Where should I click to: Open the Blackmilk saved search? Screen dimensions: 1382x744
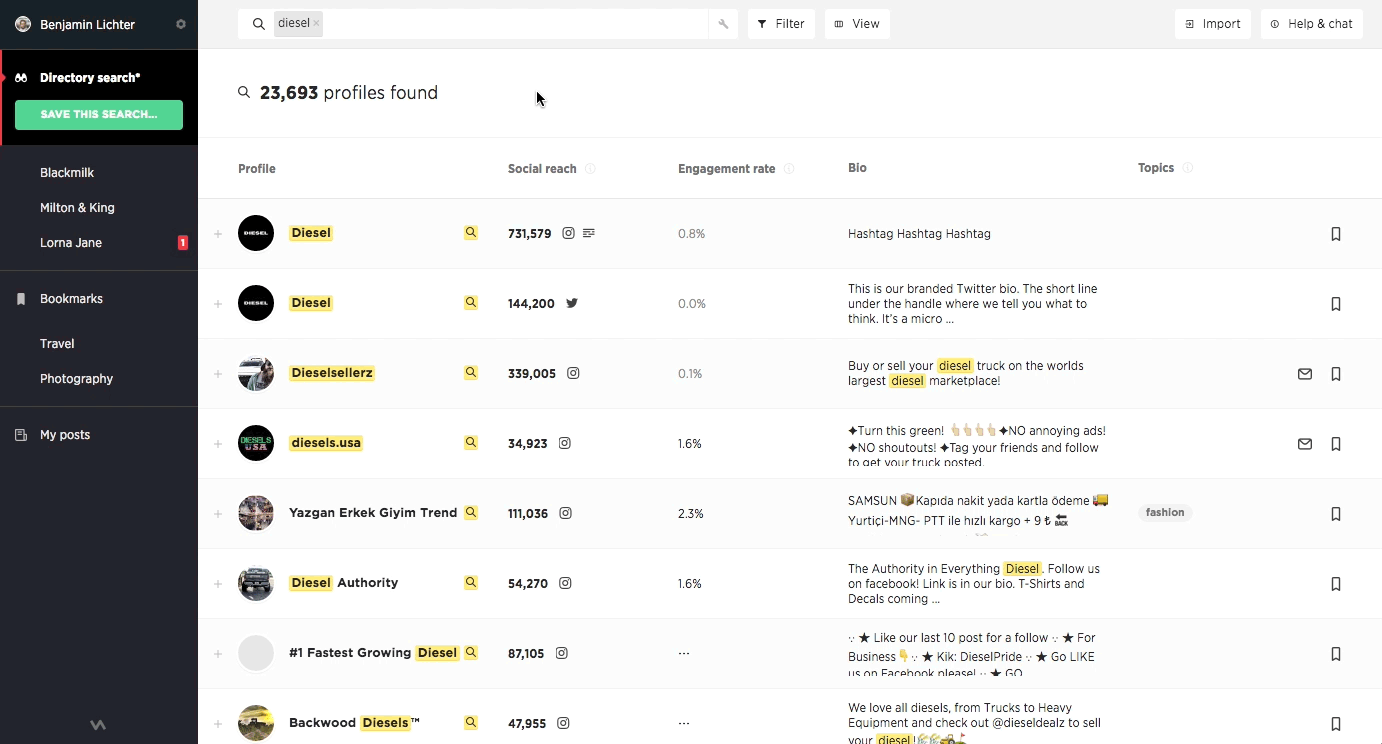click(x=67, y=173)
